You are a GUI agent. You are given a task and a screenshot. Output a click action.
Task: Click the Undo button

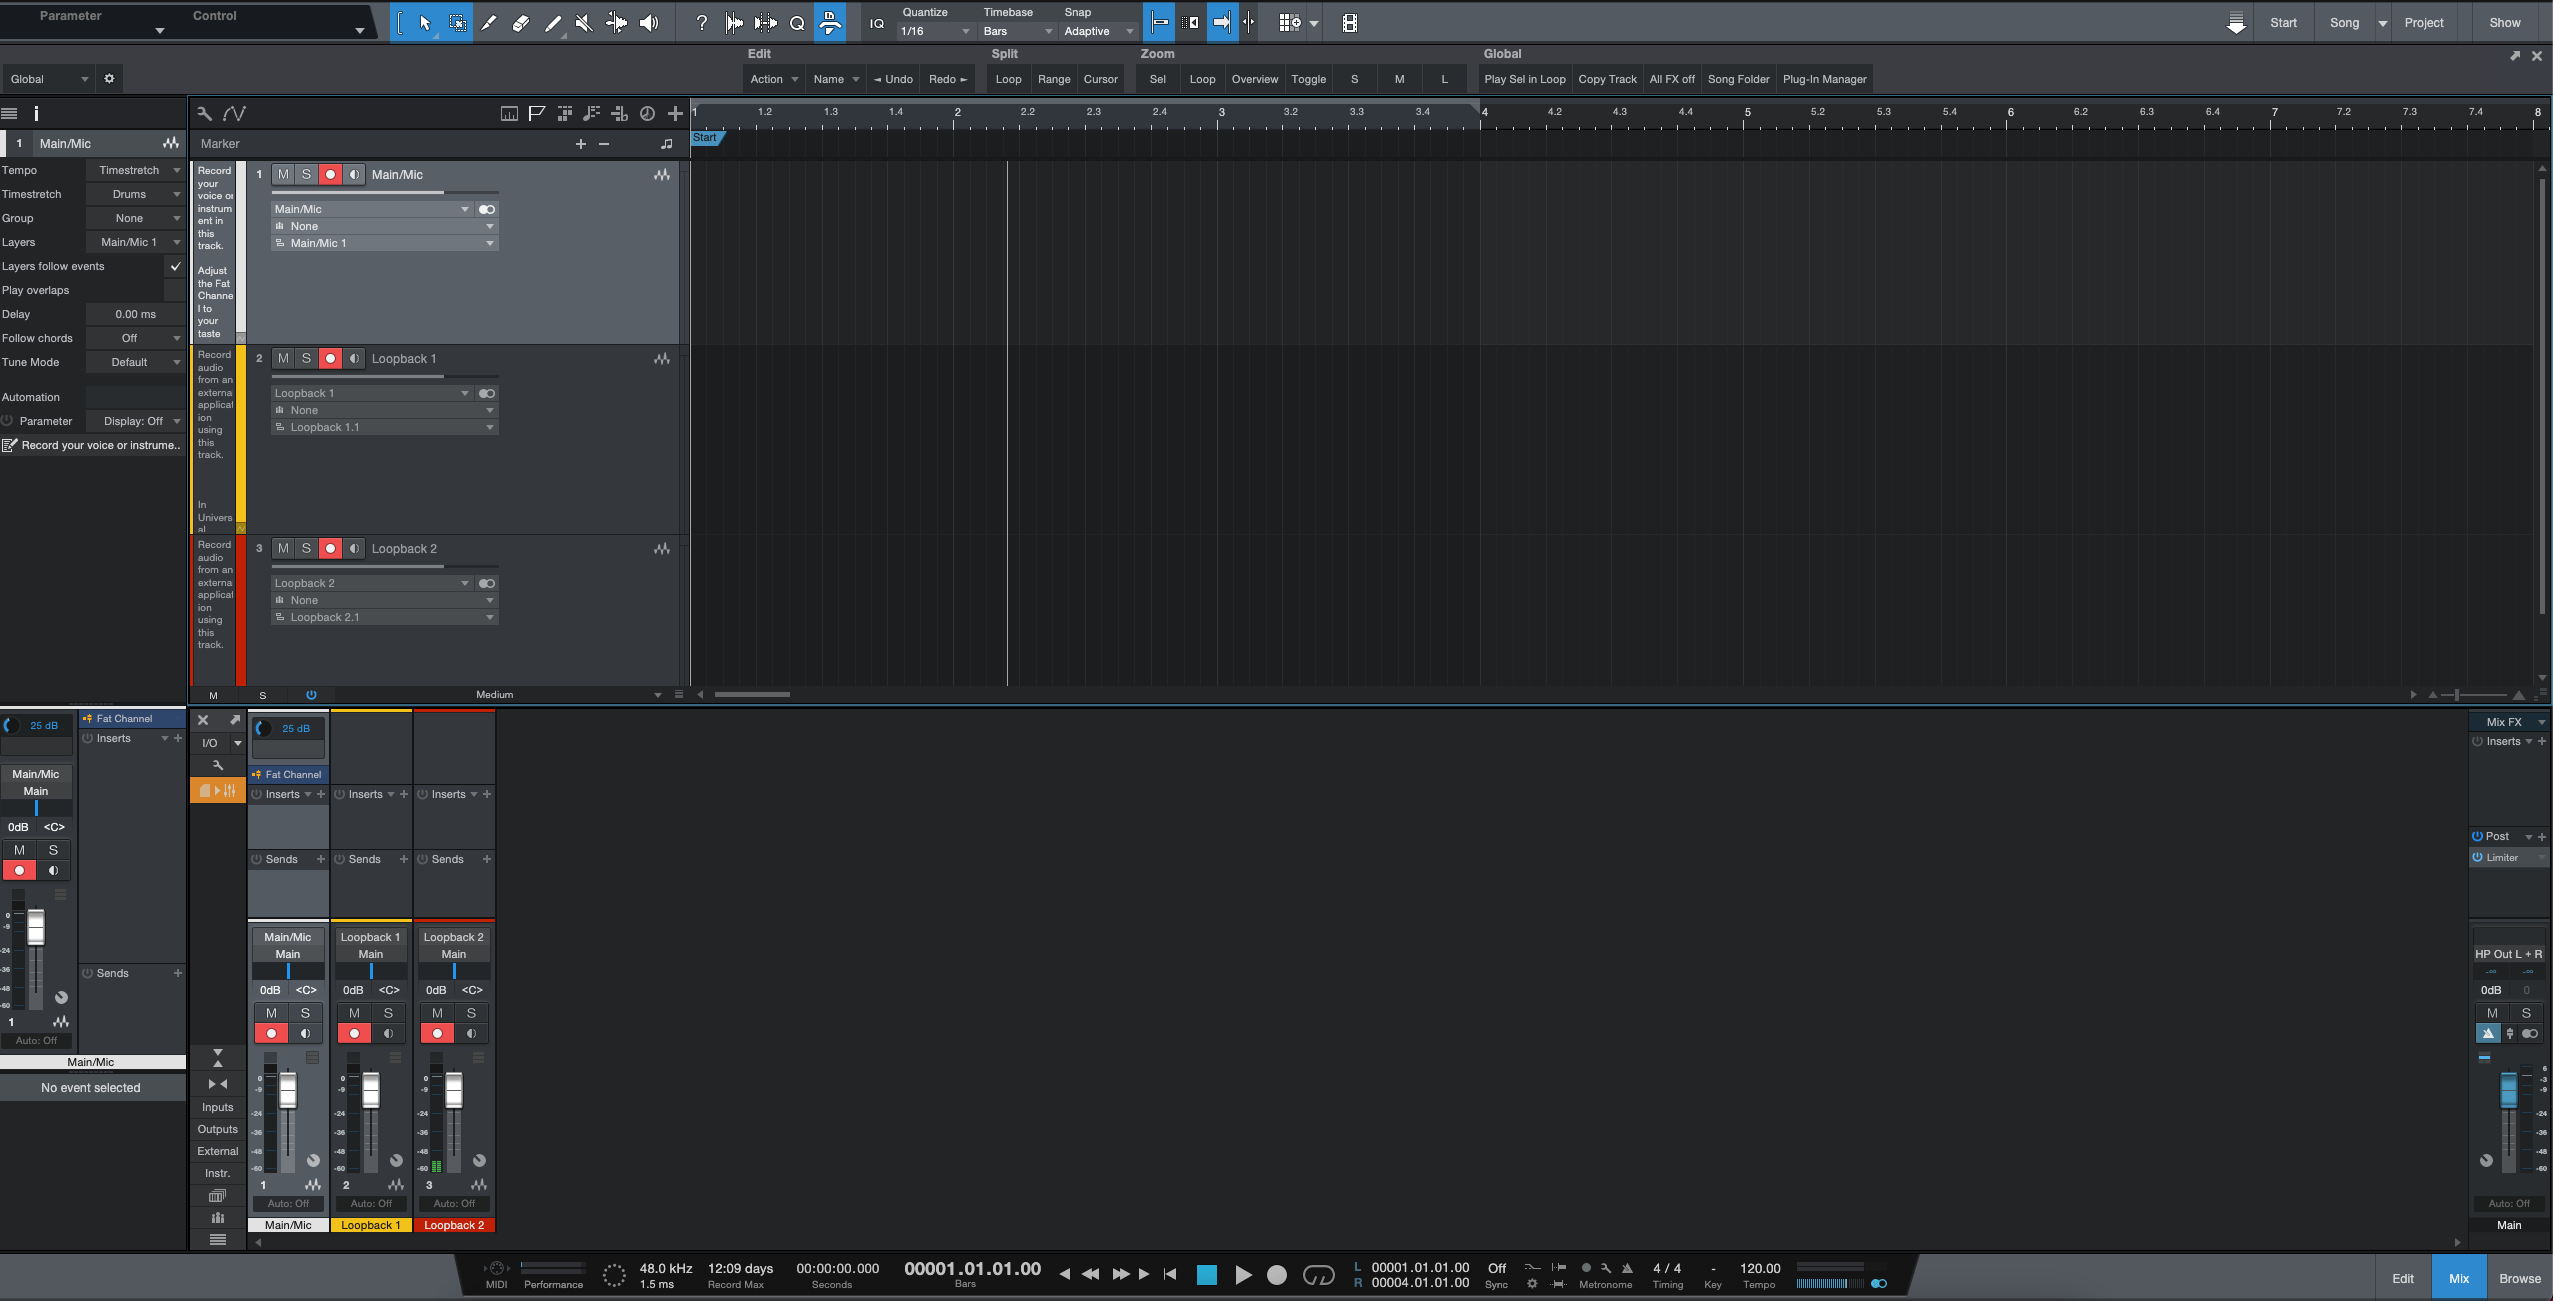point(893,79)
